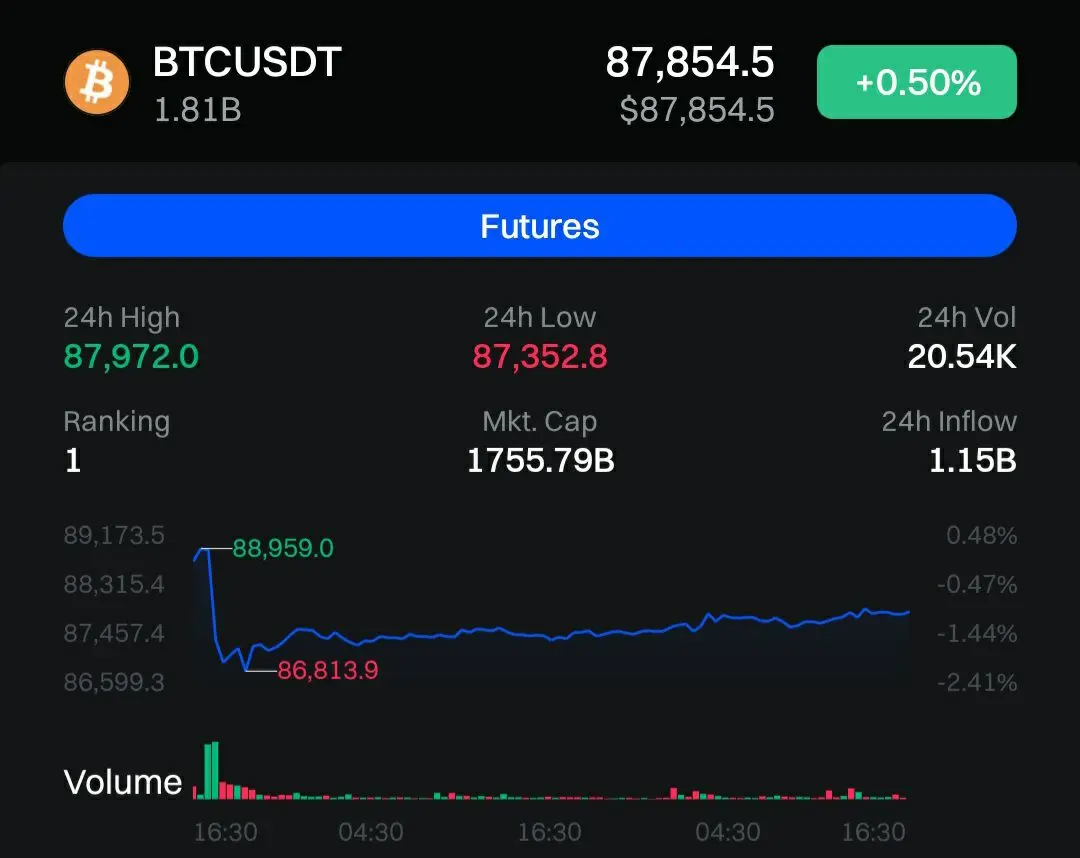Tap the Volume label below the chart
Viewport: 1080px width, 858px height.
pyautogui.click(x=123, y=782)
